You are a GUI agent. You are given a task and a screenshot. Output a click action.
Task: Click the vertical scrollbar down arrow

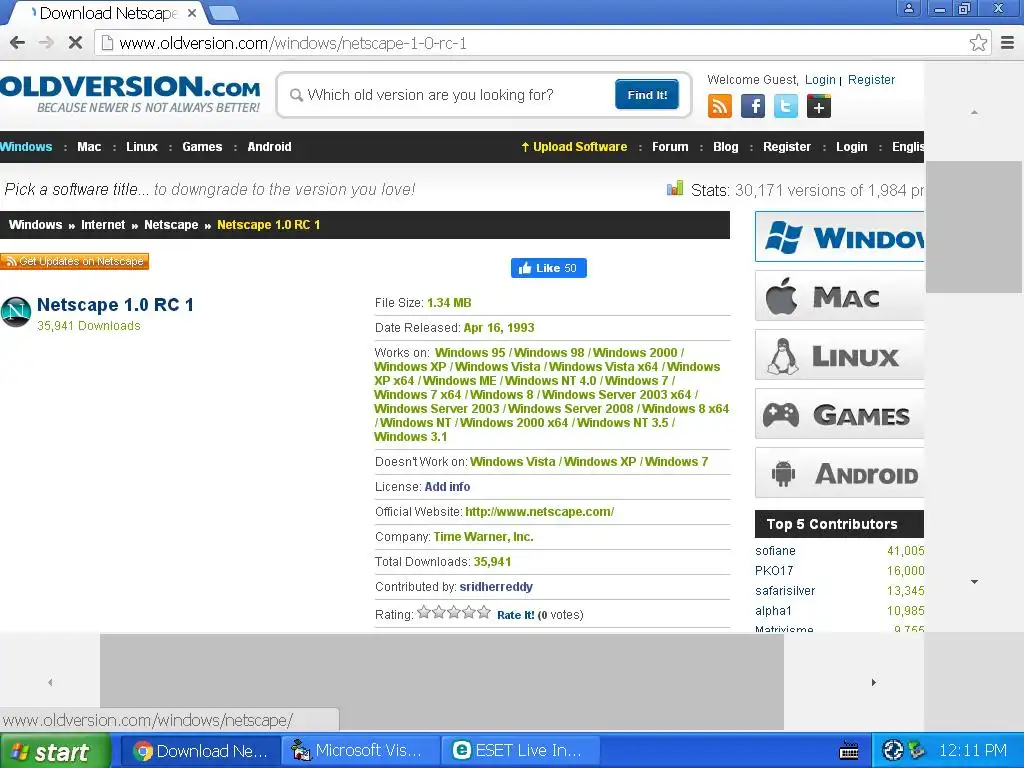click(974, 581)
